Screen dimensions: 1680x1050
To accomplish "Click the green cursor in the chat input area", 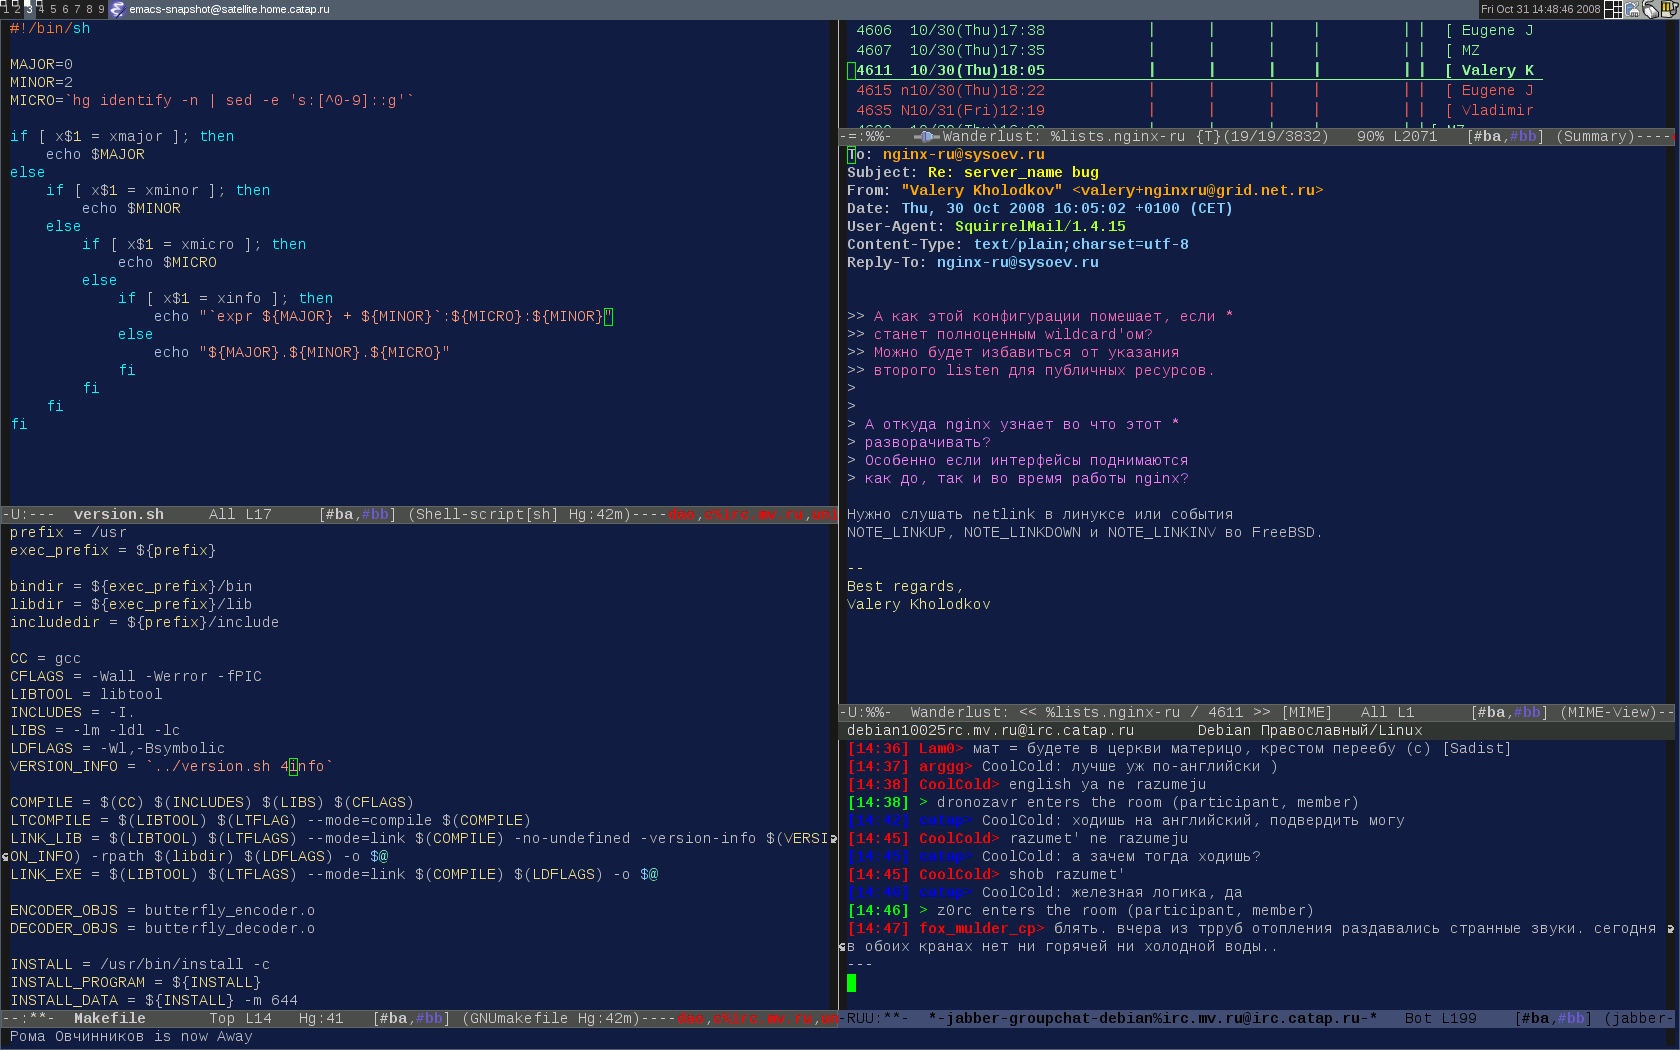I will pos(851,983).
